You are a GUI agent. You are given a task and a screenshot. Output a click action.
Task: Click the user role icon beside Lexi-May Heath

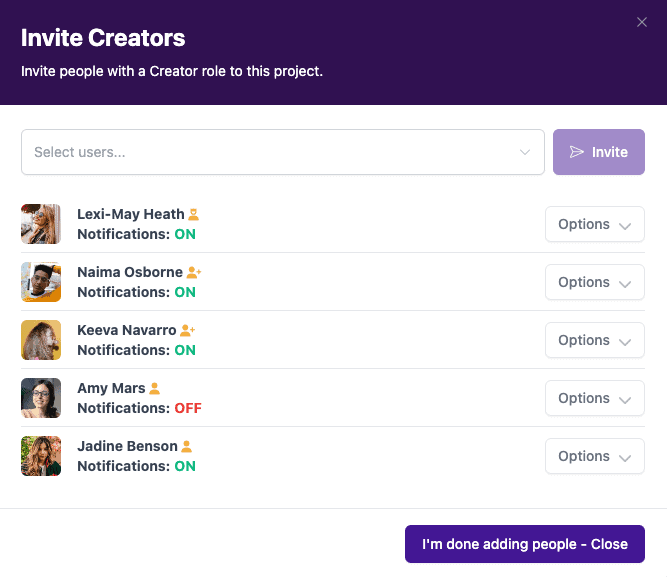tap(194, 214)
